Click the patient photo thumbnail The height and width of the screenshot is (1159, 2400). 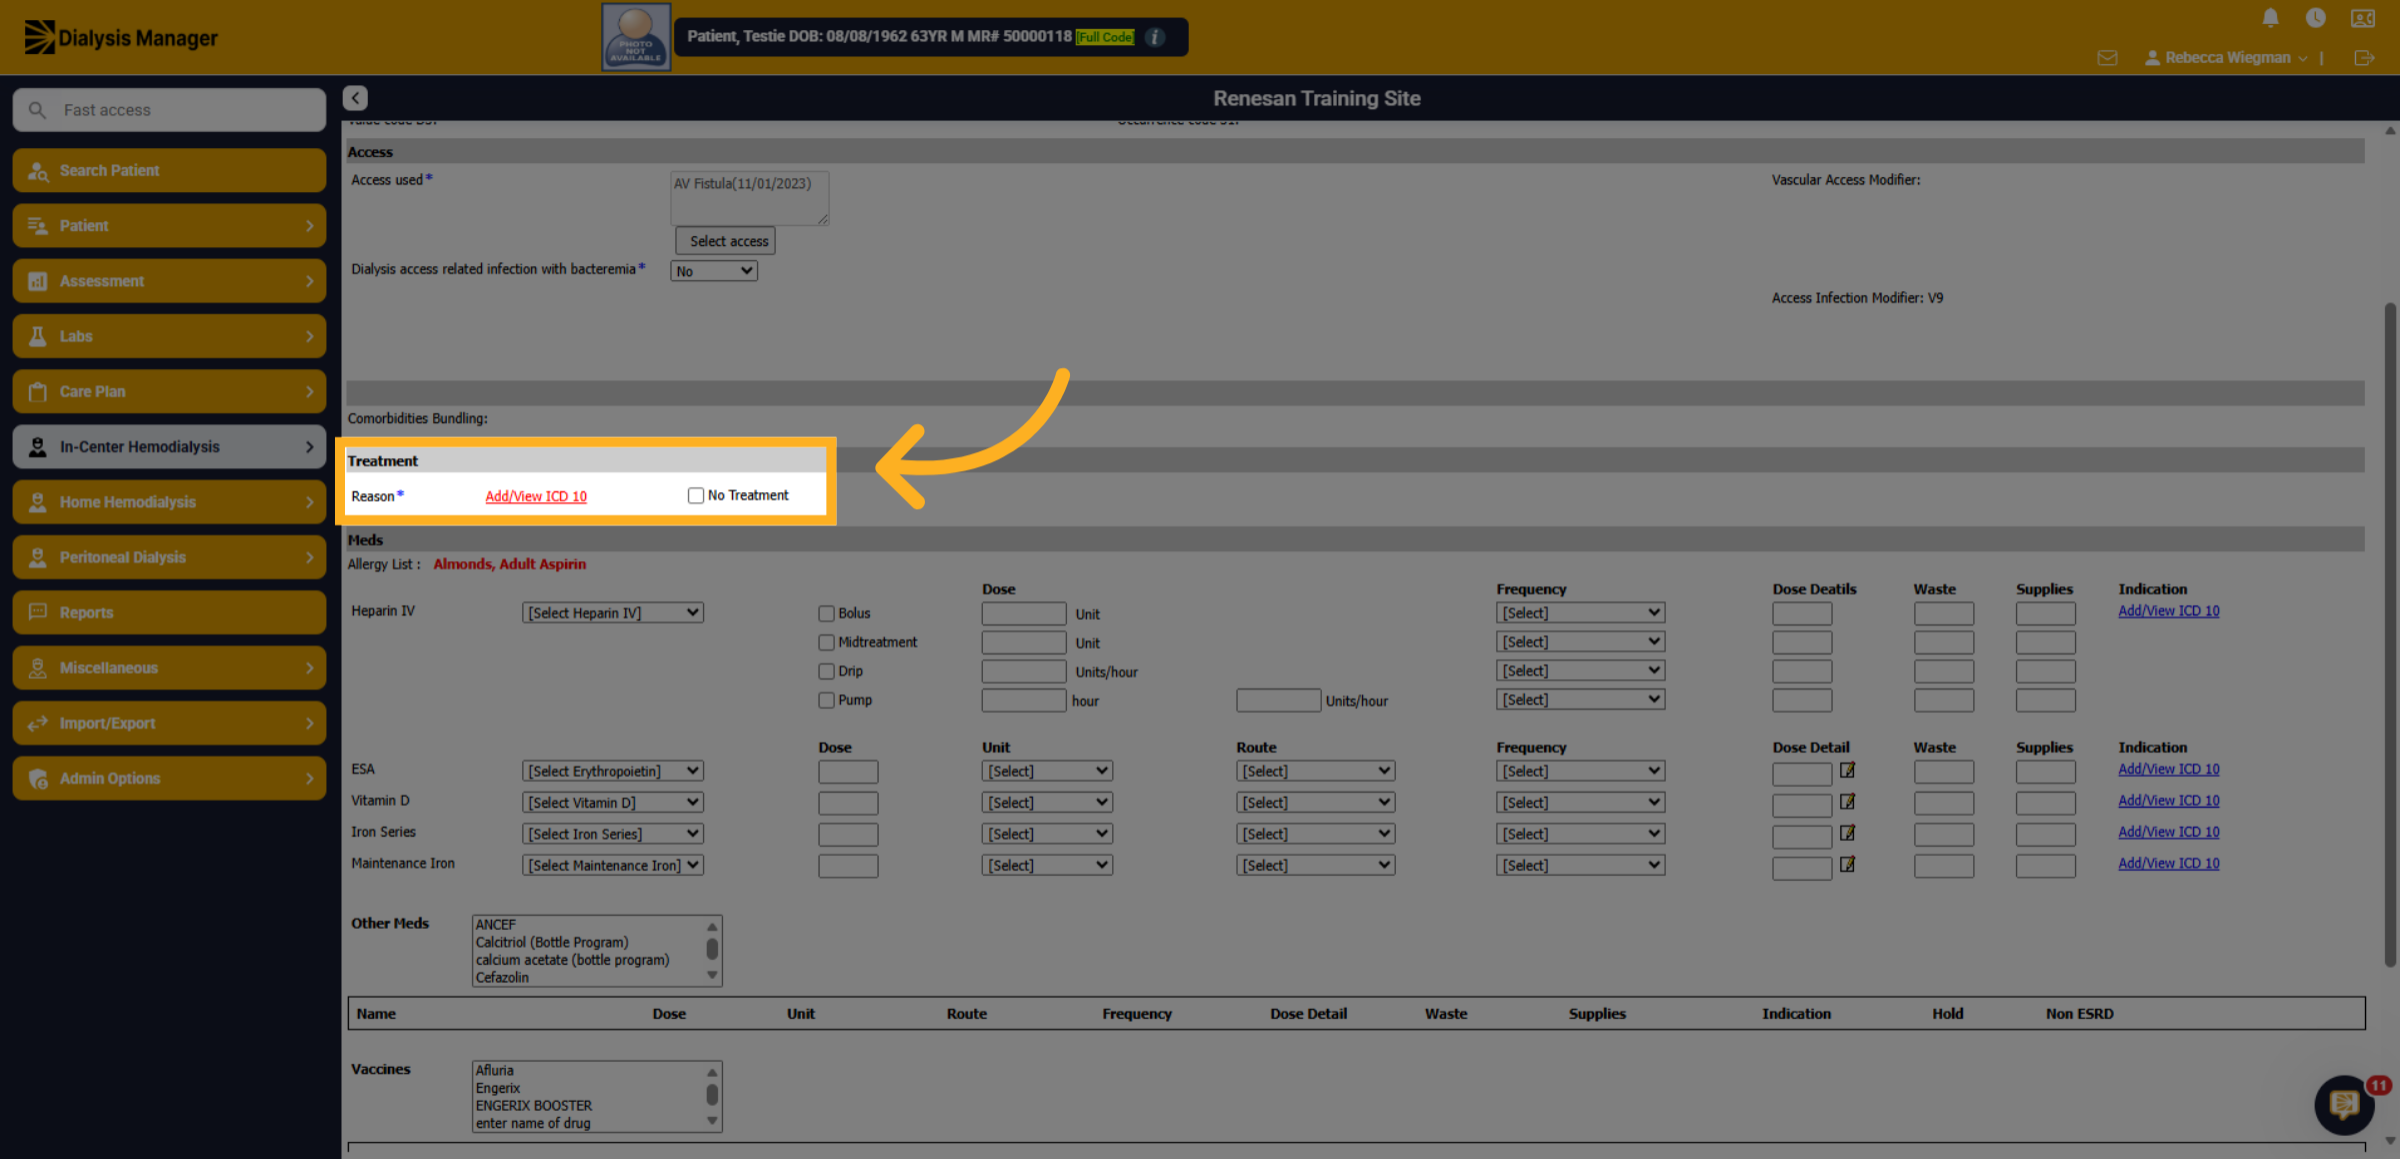(x=636, y=37)
